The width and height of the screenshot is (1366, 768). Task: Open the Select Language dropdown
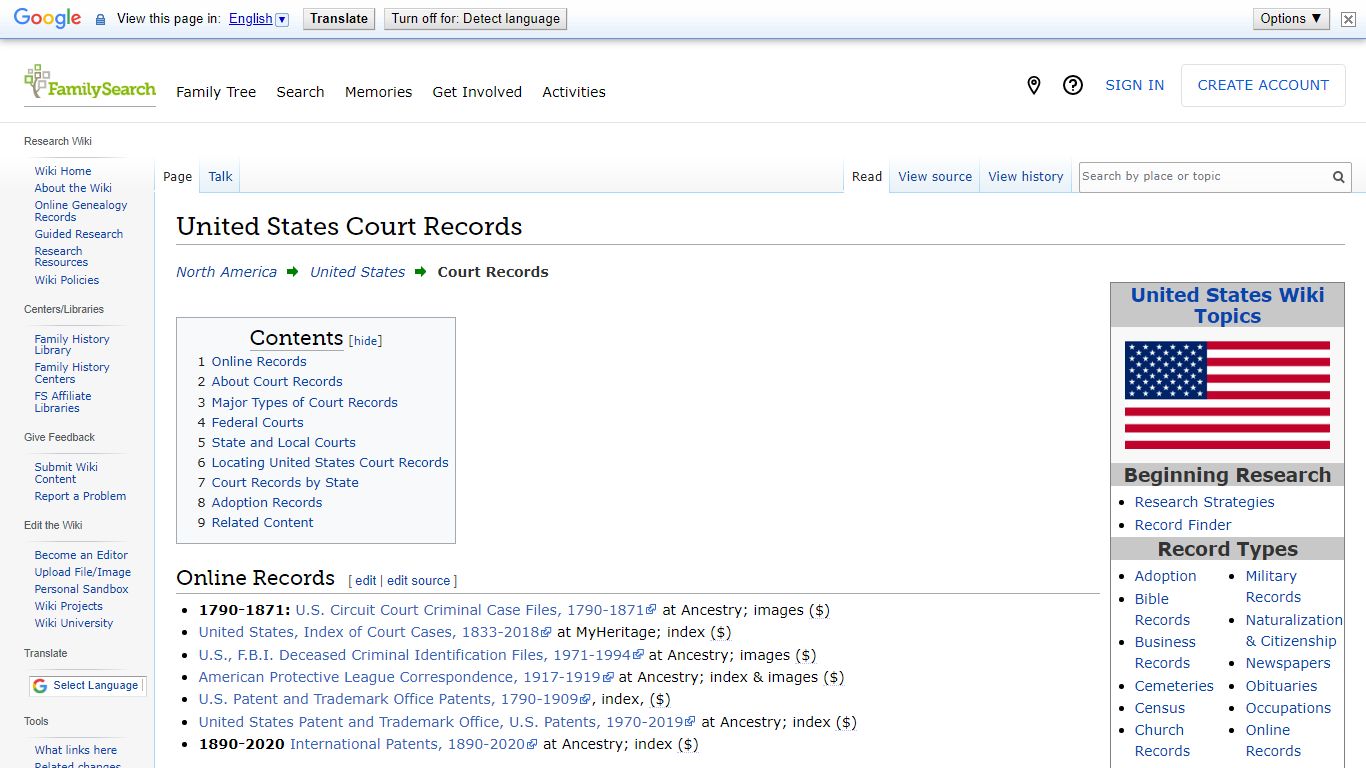pyautogui.click(x=87, y=686)
